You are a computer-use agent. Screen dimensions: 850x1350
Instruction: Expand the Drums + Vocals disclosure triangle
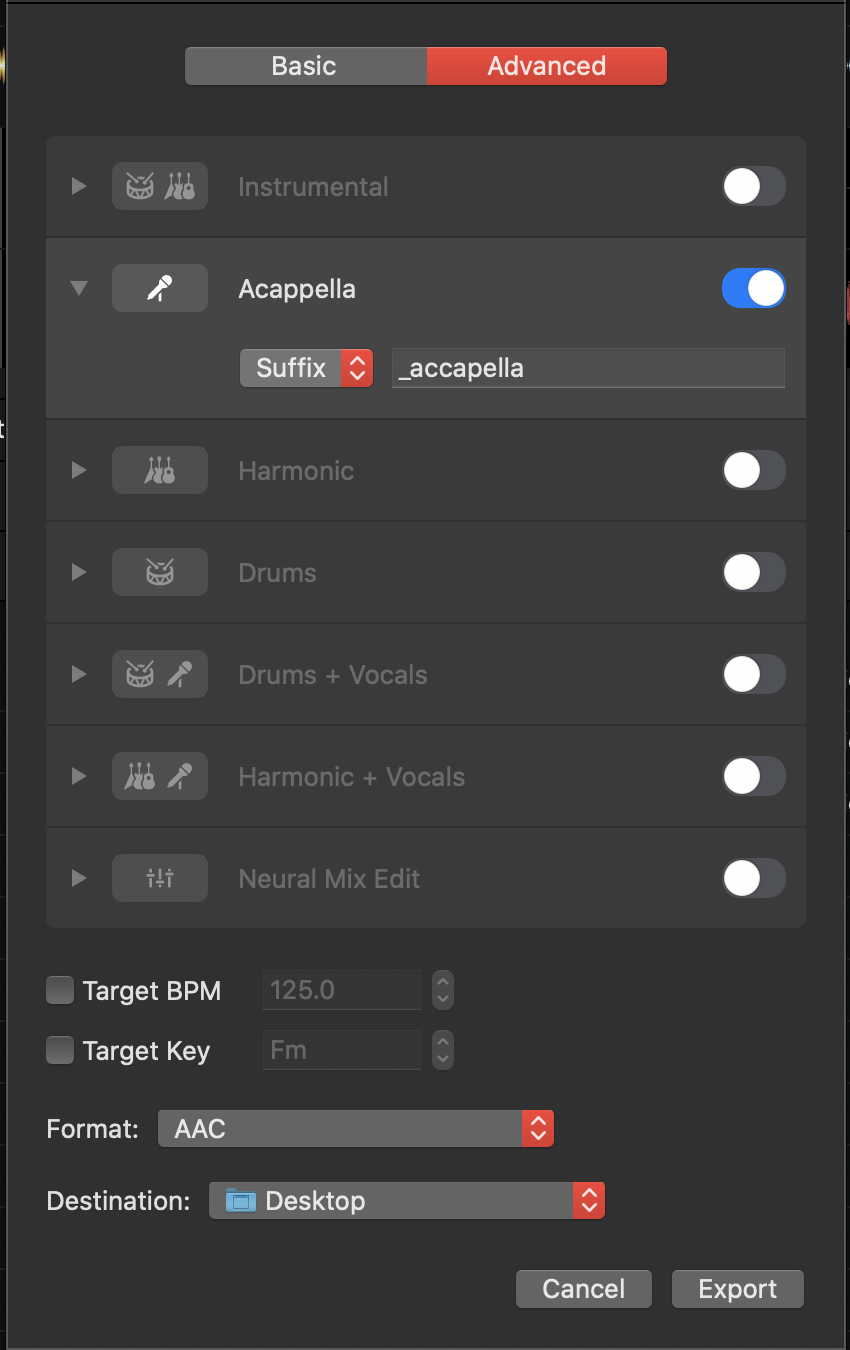coord(79,674)
